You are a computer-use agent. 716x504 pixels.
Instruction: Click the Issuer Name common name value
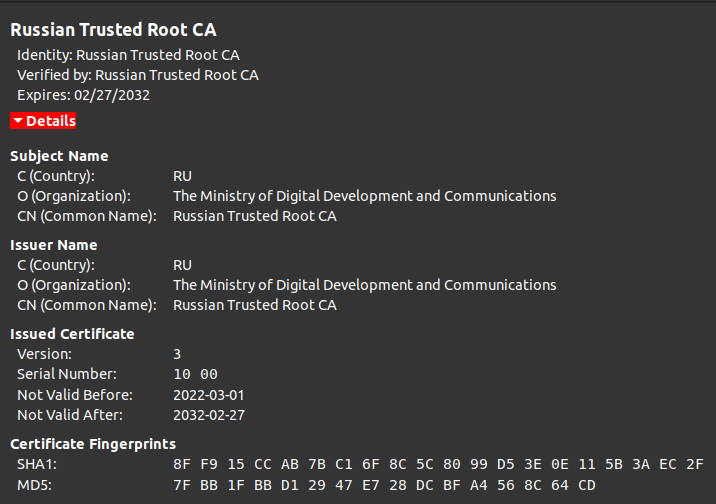[254, 305]
